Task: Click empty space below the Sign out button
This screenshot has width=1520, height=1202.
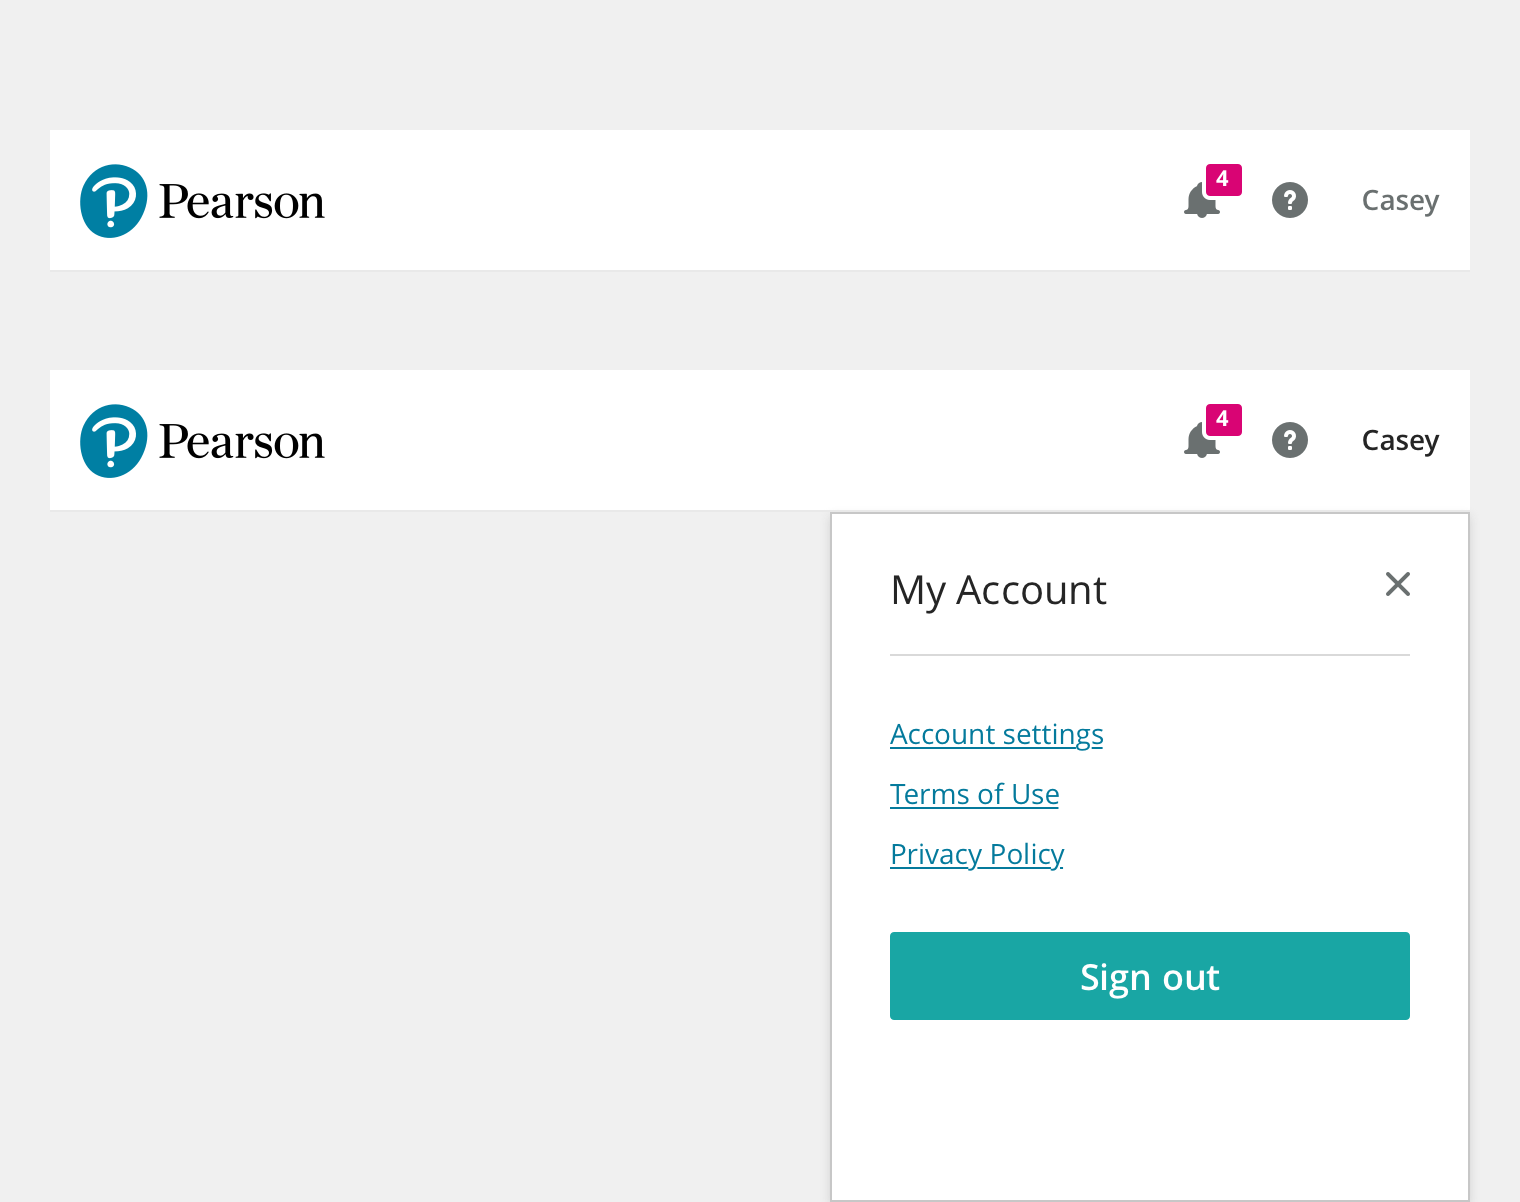Action: tap(1149, 1110)
